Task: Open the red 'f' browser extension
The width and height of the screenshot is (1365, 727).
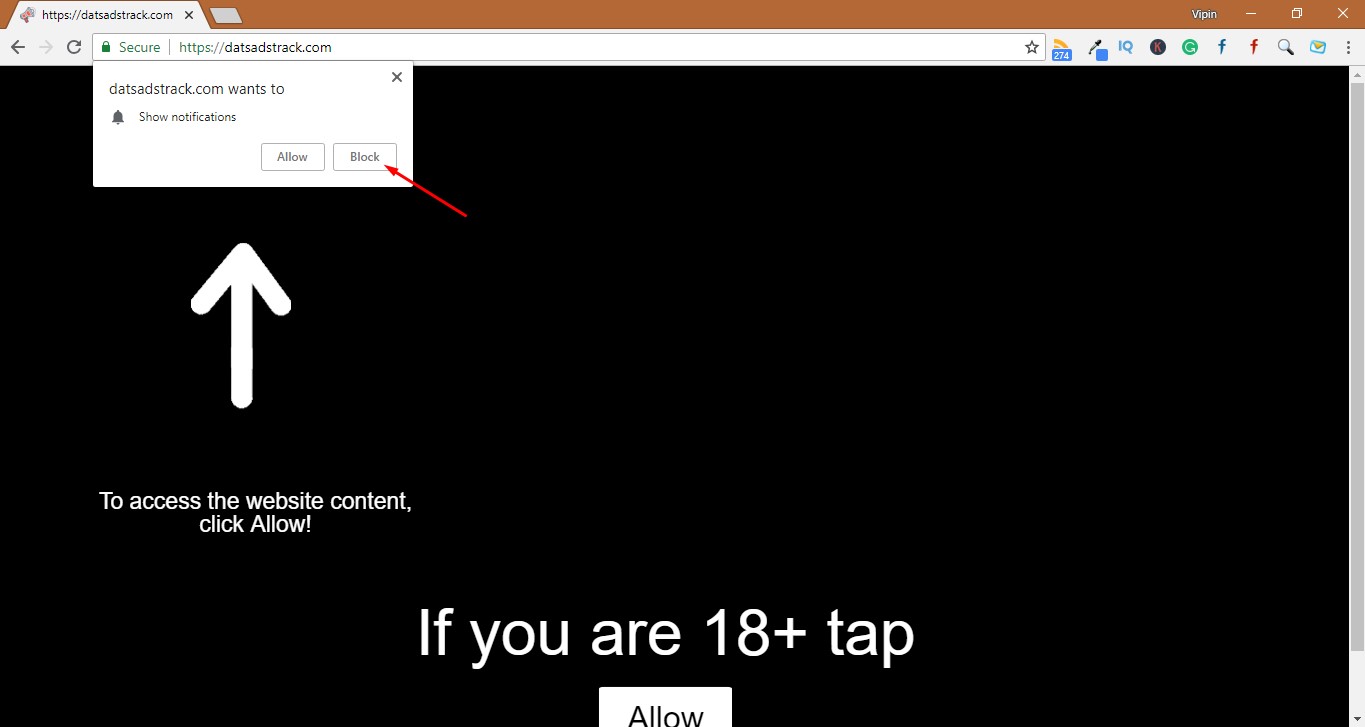Action: coord(1253,47)
